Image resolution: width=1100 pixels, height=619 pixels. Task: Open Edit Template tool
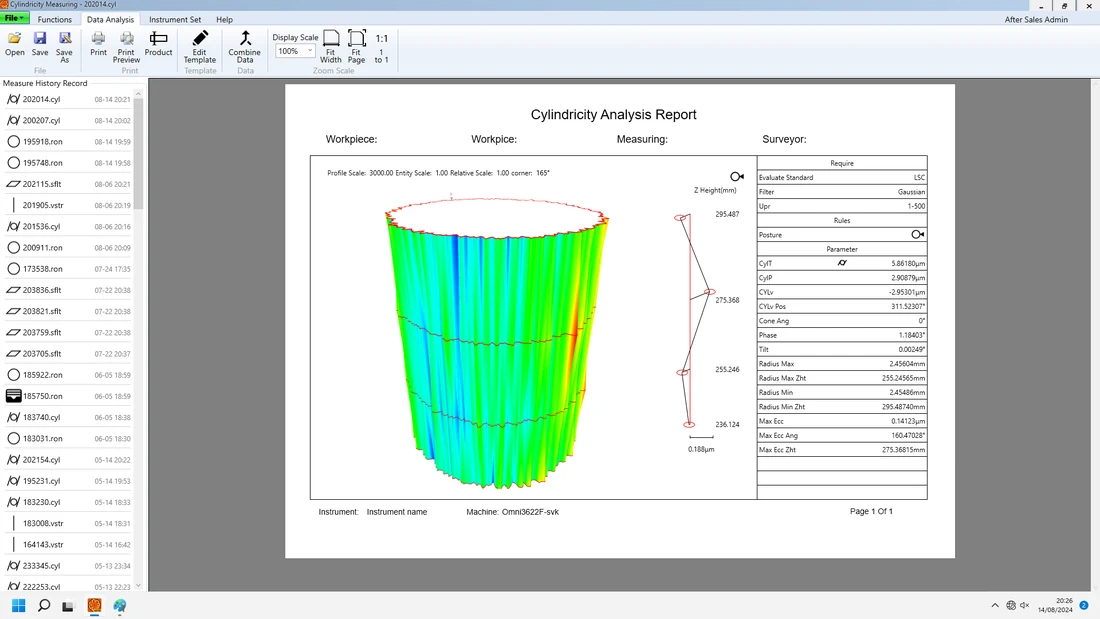point(200,47)
